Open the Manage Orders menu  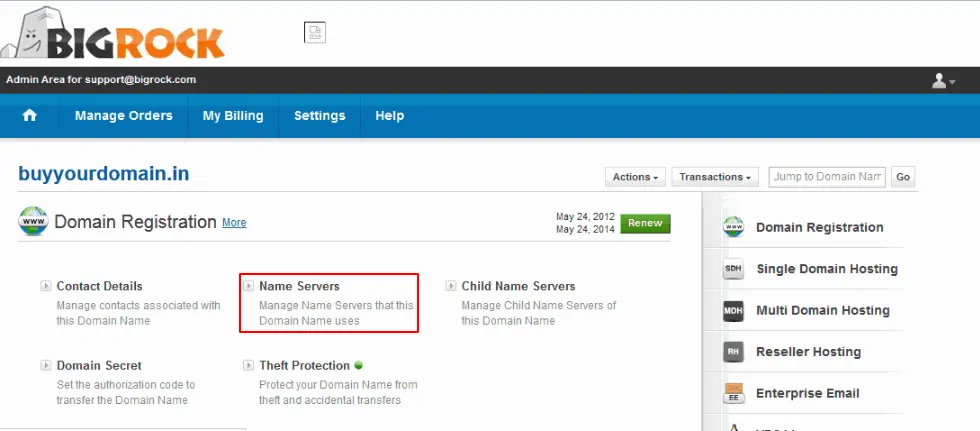pyautogui.click(x=124, y=116)
